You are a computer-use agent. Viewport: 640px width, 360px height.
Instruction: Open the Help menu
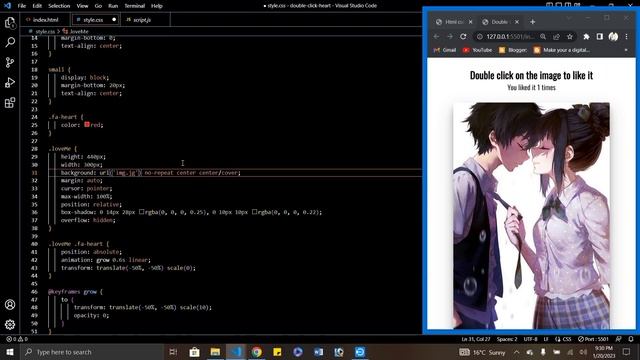[157, 6]
